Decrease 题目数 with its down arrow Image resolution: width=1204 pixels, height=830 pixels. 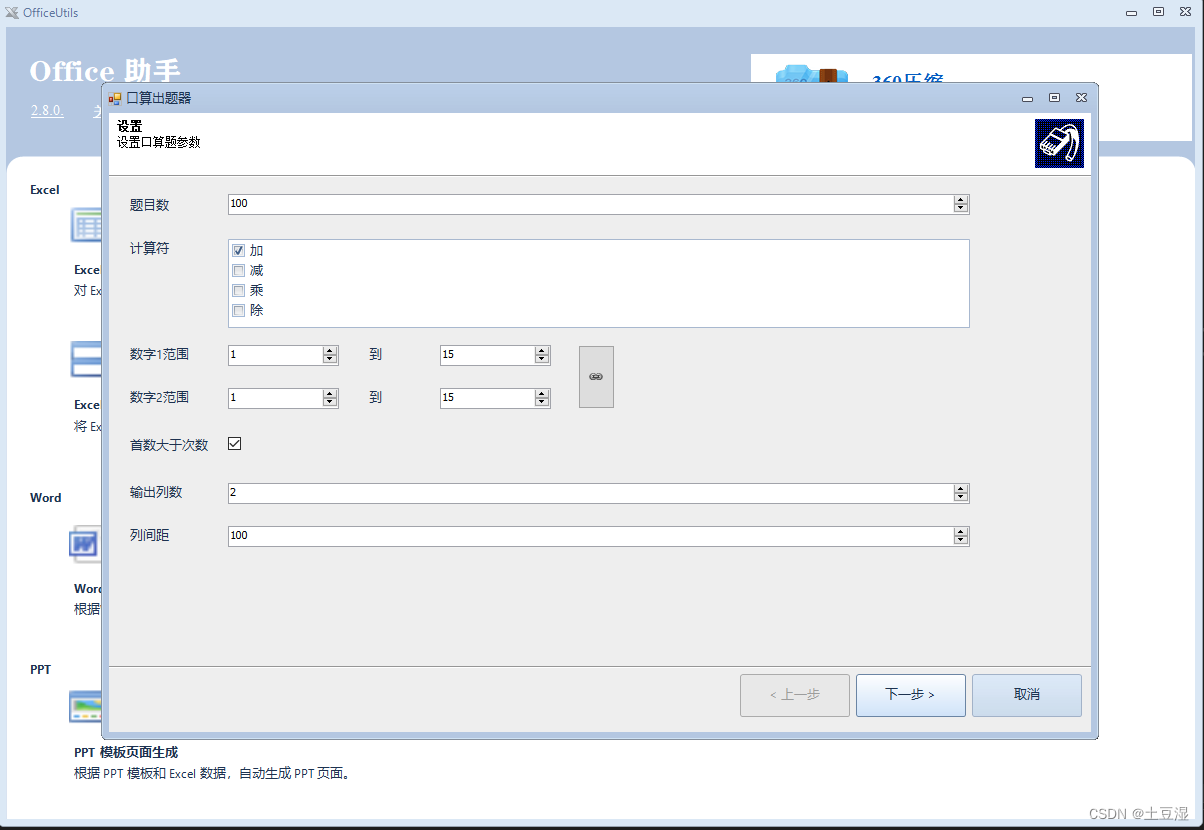[961, 209]
